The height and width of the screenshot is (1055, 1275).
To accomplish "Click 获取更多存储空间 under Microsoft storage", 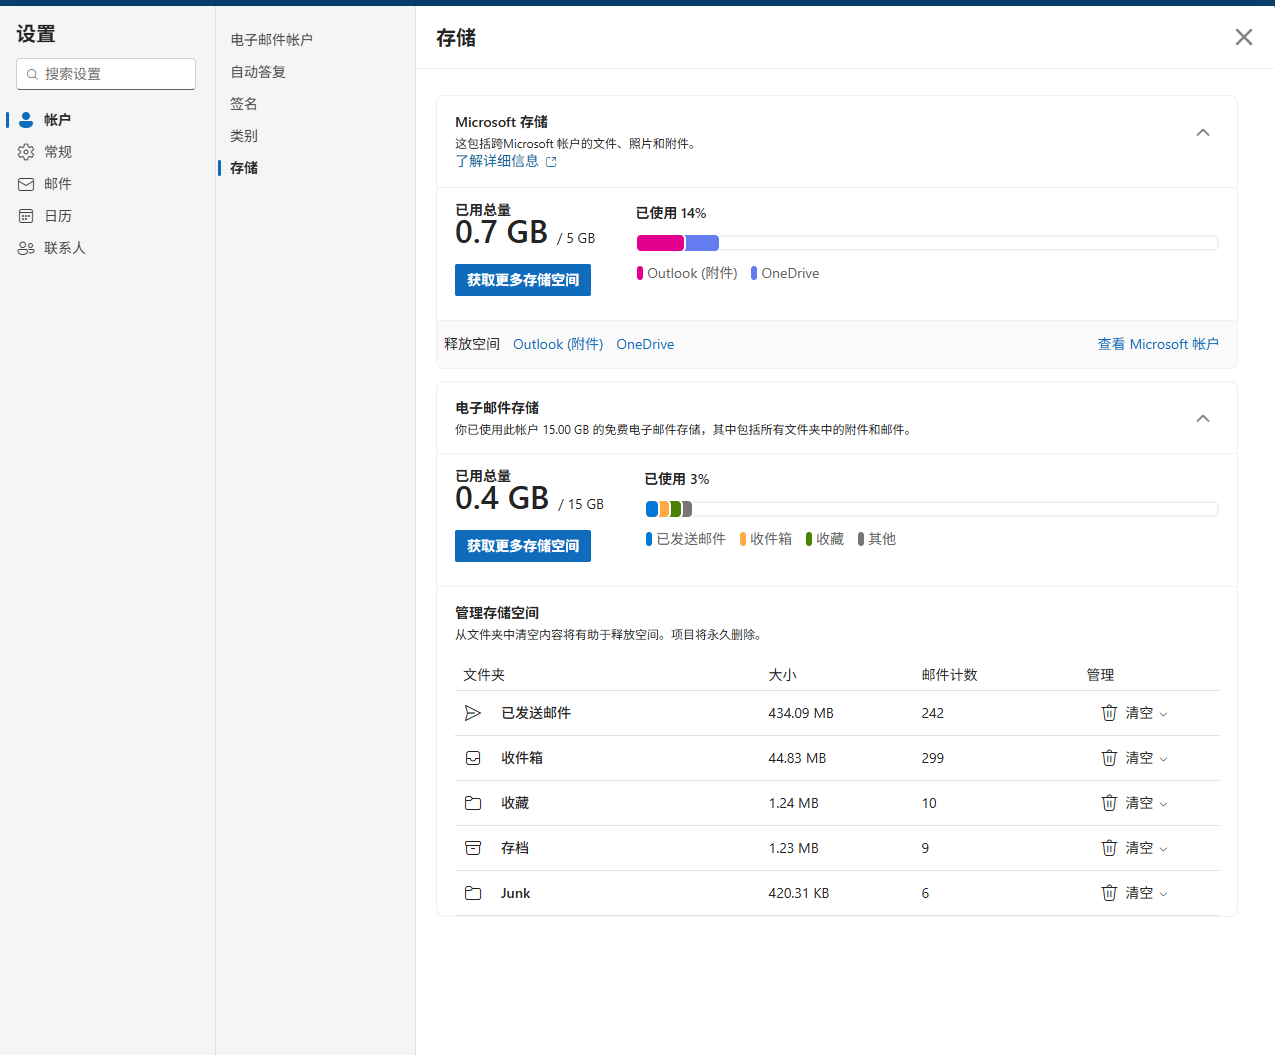I will (x=523, y=280).
